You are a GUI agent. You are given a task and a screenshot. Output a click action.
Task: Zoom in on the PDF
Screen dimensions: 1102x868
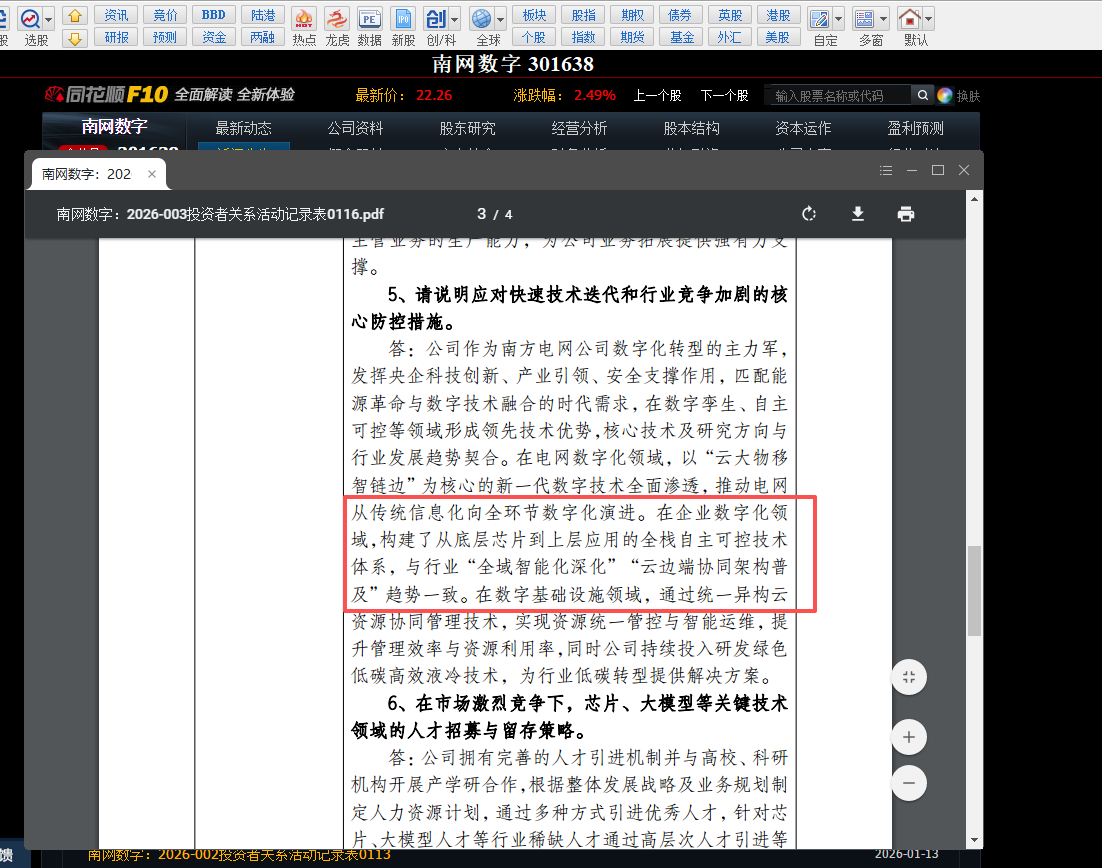click(909, 737)
